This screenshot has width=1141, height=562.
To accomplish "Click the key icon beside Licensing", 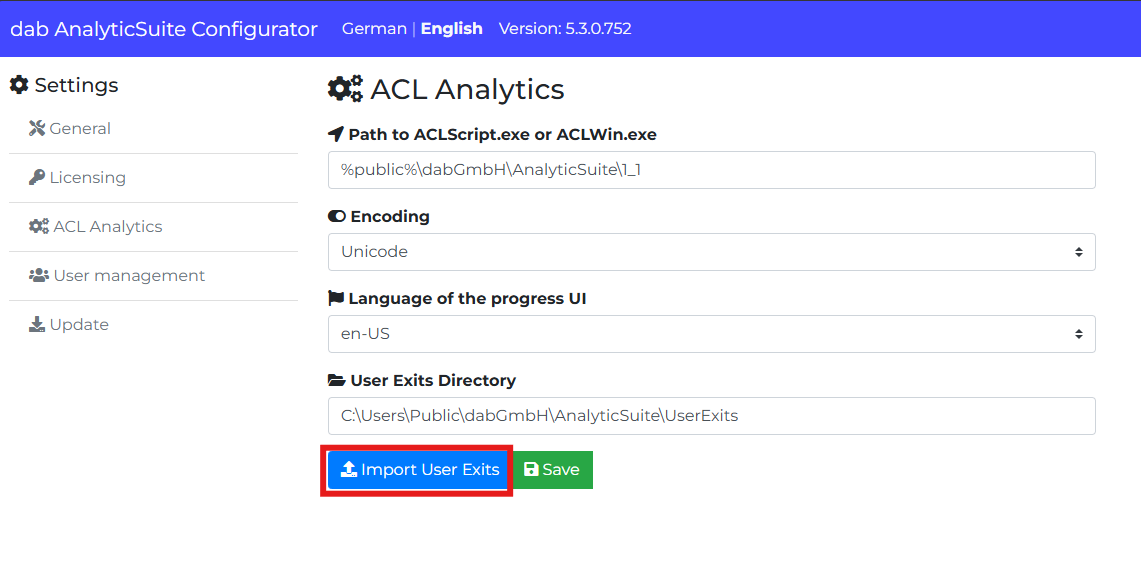I will [x=37, y=177].
